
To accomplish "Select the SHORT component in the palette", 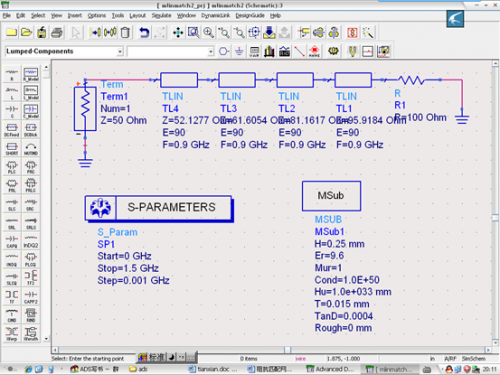I will [x=12, y=148].
